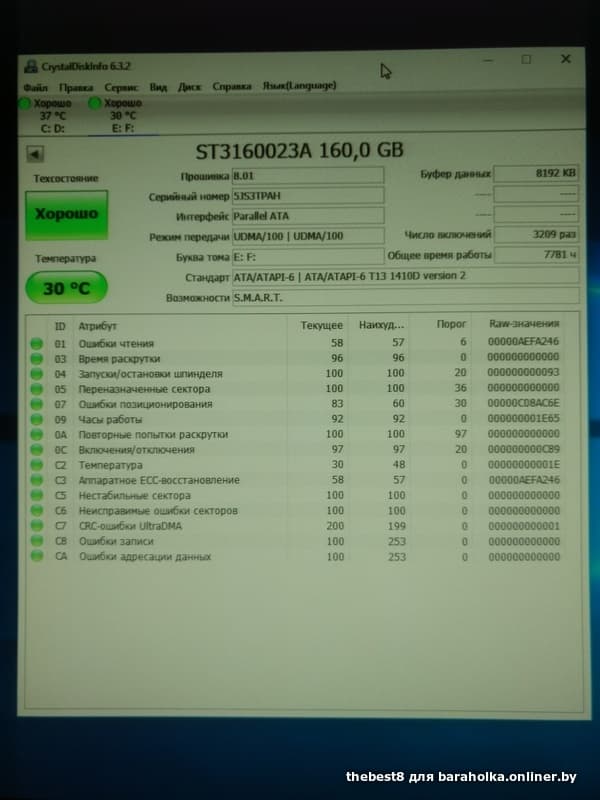Click raw value 000000001E65
Viewport: 600px width, 800px height.
524,418
